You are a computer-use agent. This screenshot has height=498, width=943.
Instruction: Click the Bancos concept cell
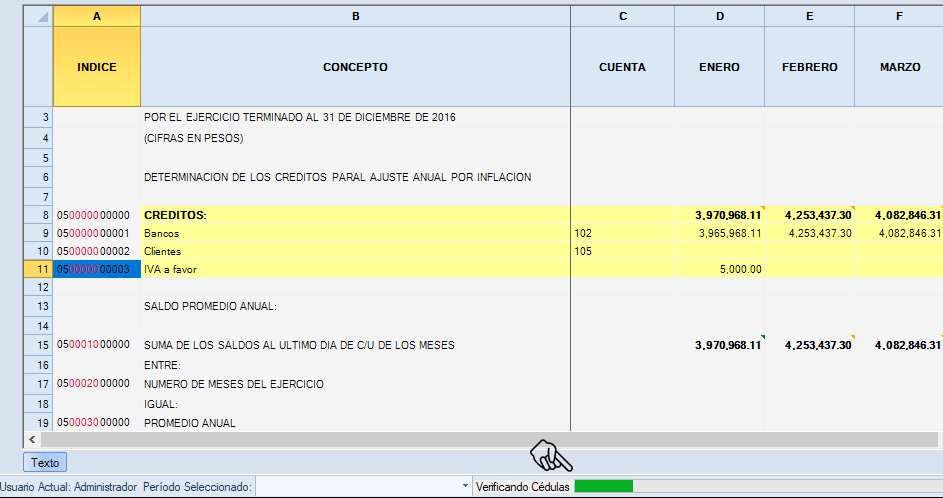(355, 233)
